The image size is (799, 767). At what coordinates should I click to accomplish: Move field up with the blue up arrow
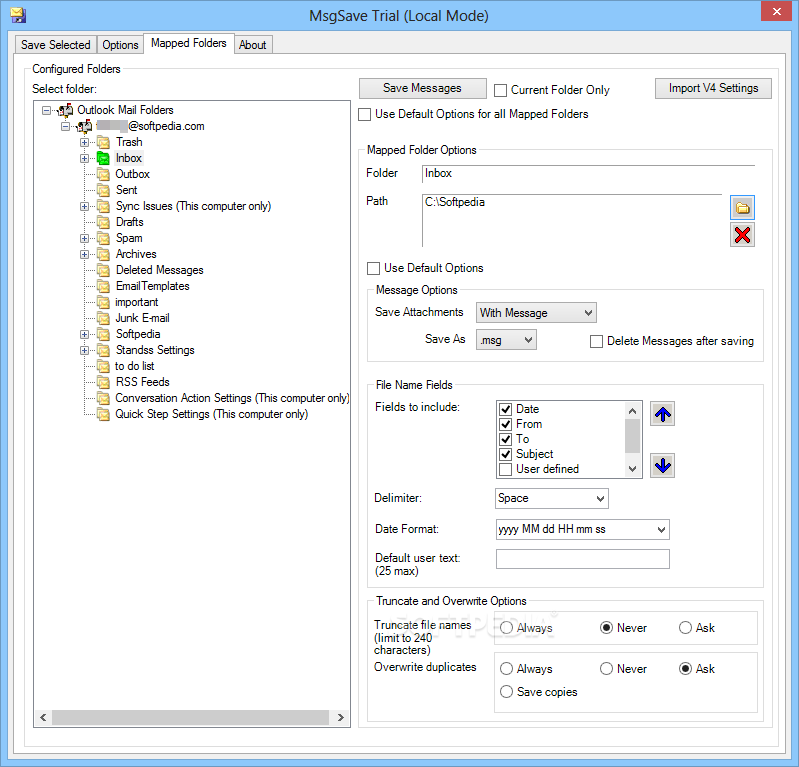click(x=662, y=413)
